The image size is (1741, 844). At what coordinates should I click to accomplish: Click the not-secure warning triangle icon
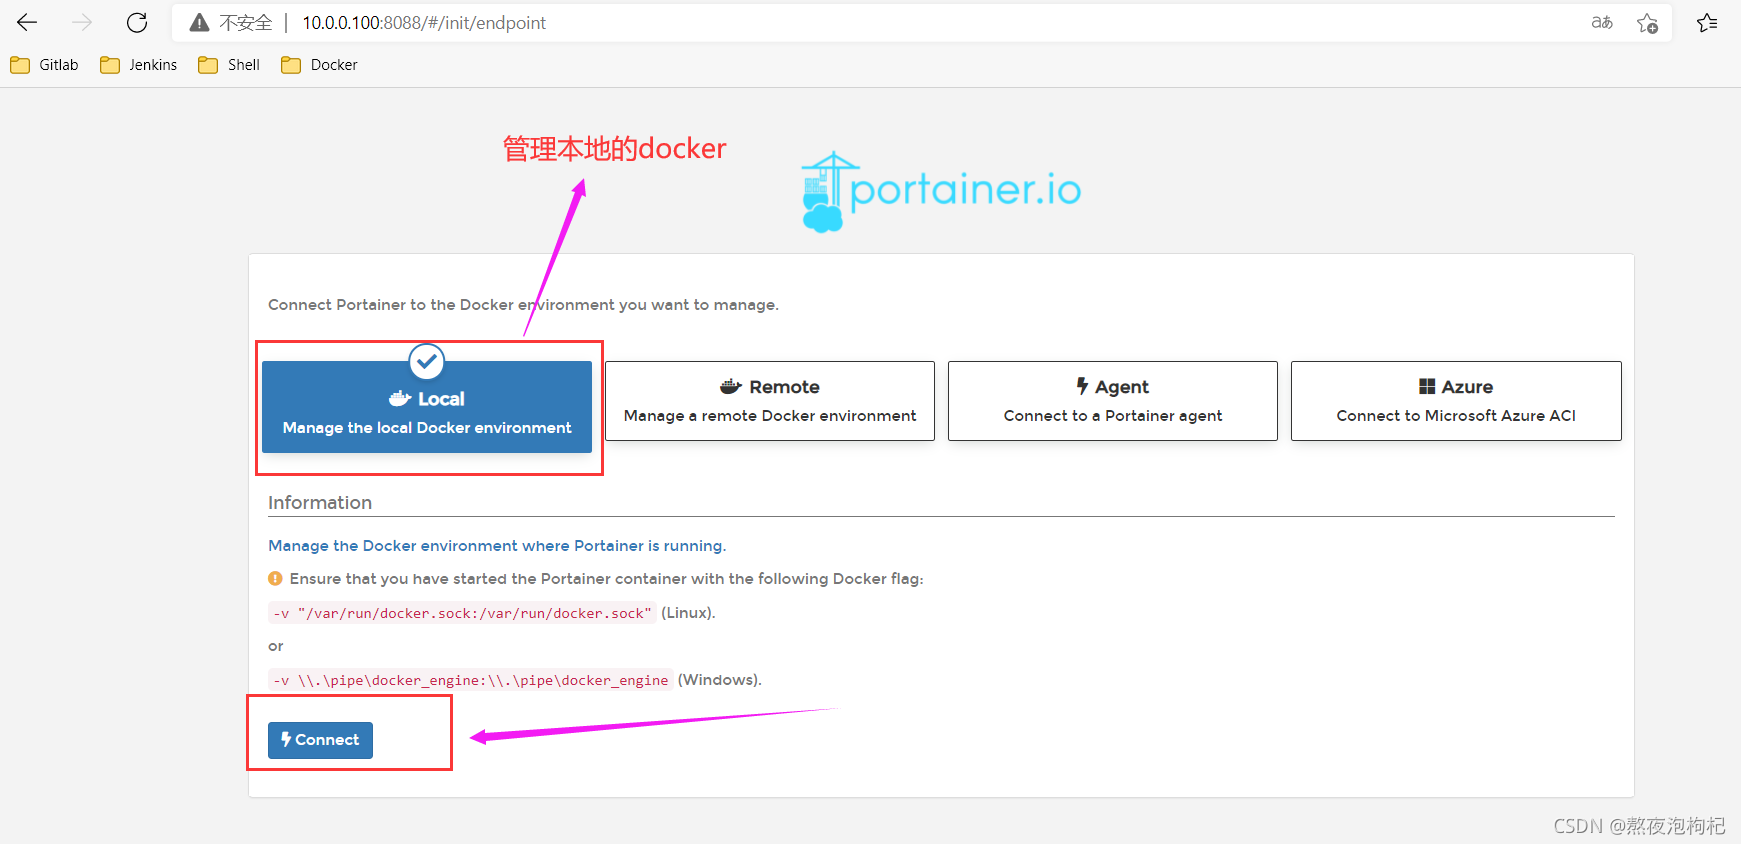point(200,22)
